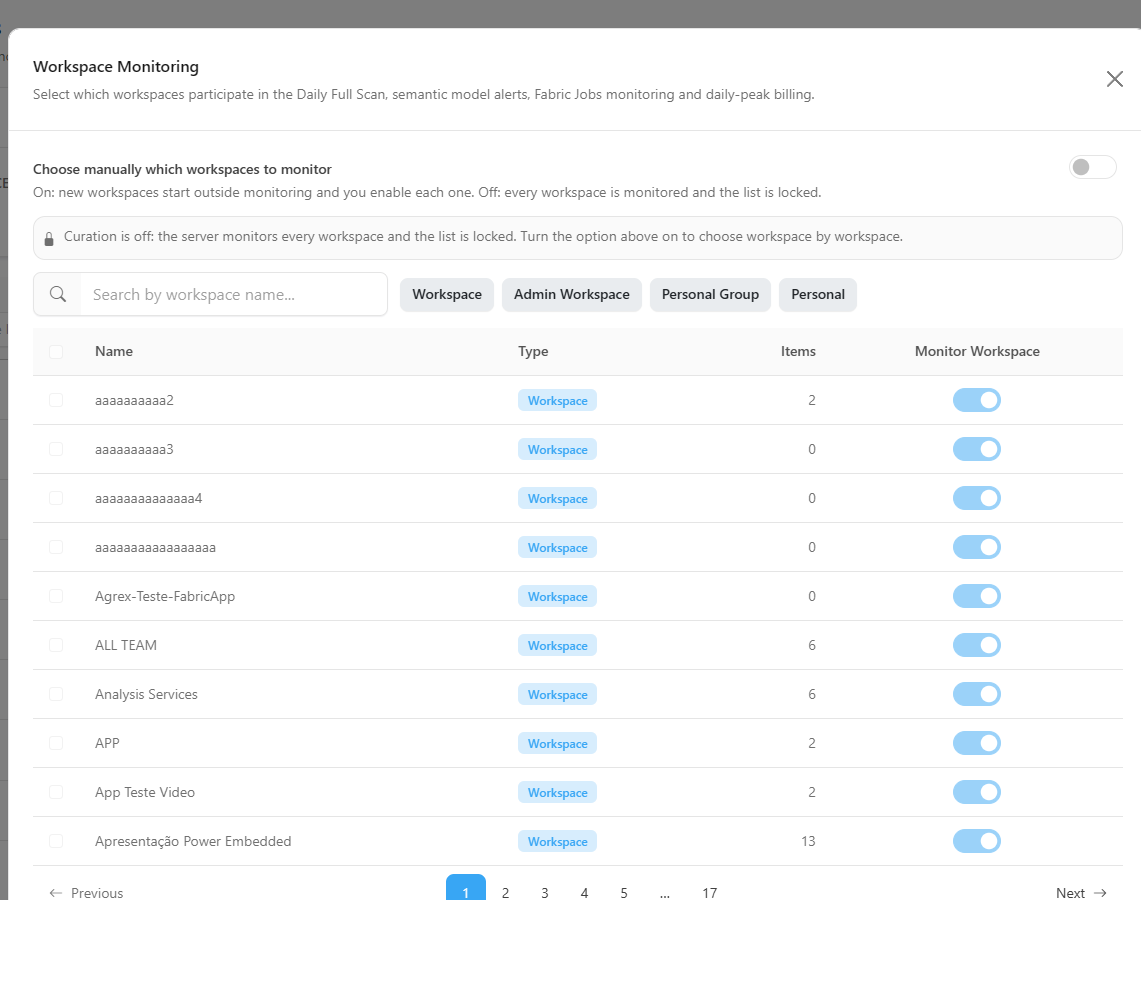Image resolution: width=1141 pixels, height=994 pixels.
Task: Check the Agrex-Teste-FabricApp row checkbox
Action: (x=56, y=596)
